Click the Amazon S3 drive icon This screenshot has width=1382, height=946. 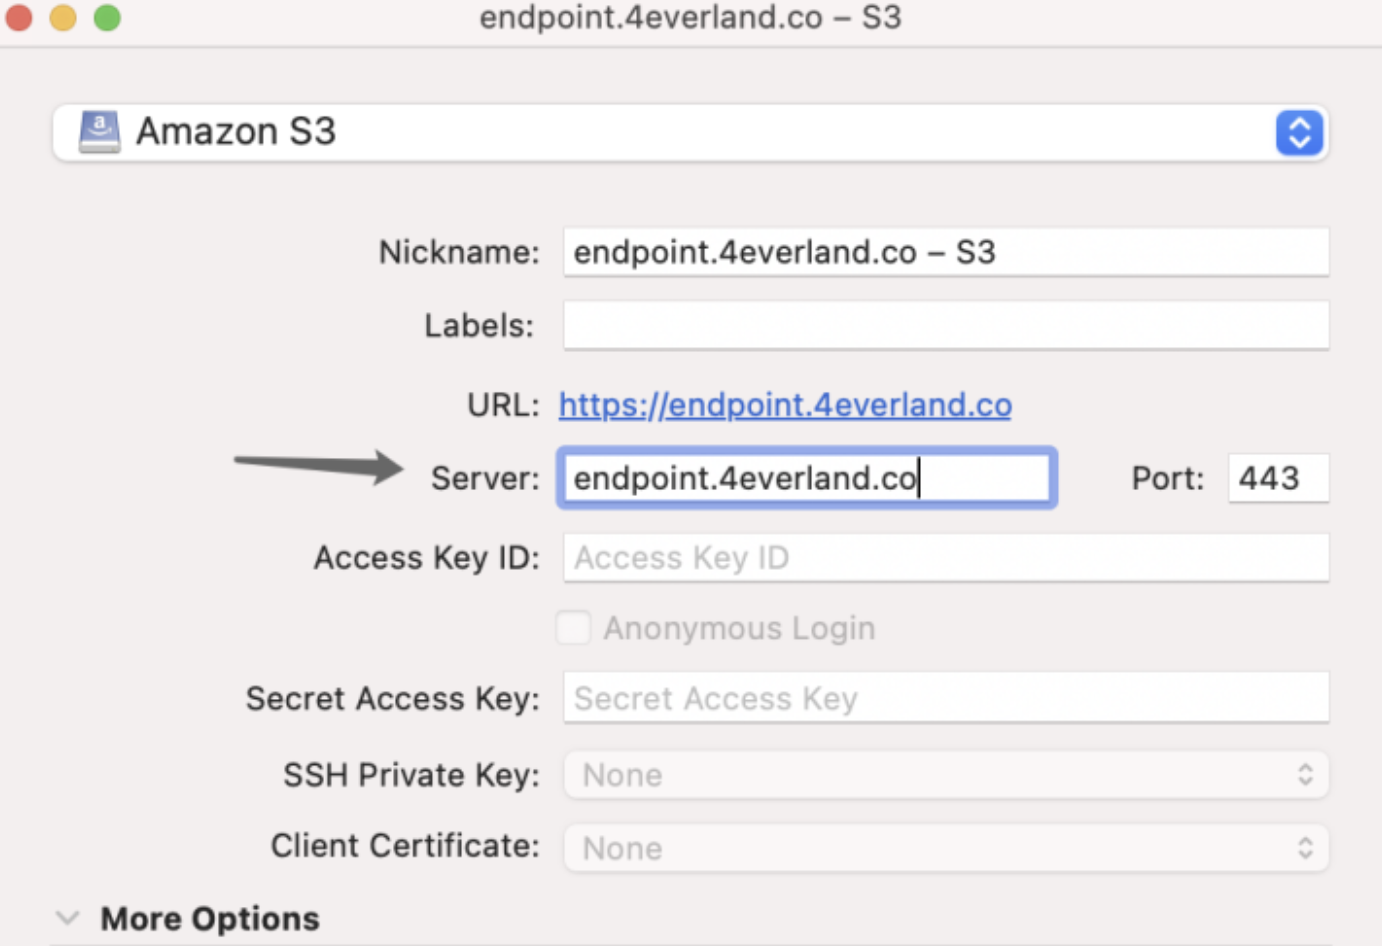[98, 130]
